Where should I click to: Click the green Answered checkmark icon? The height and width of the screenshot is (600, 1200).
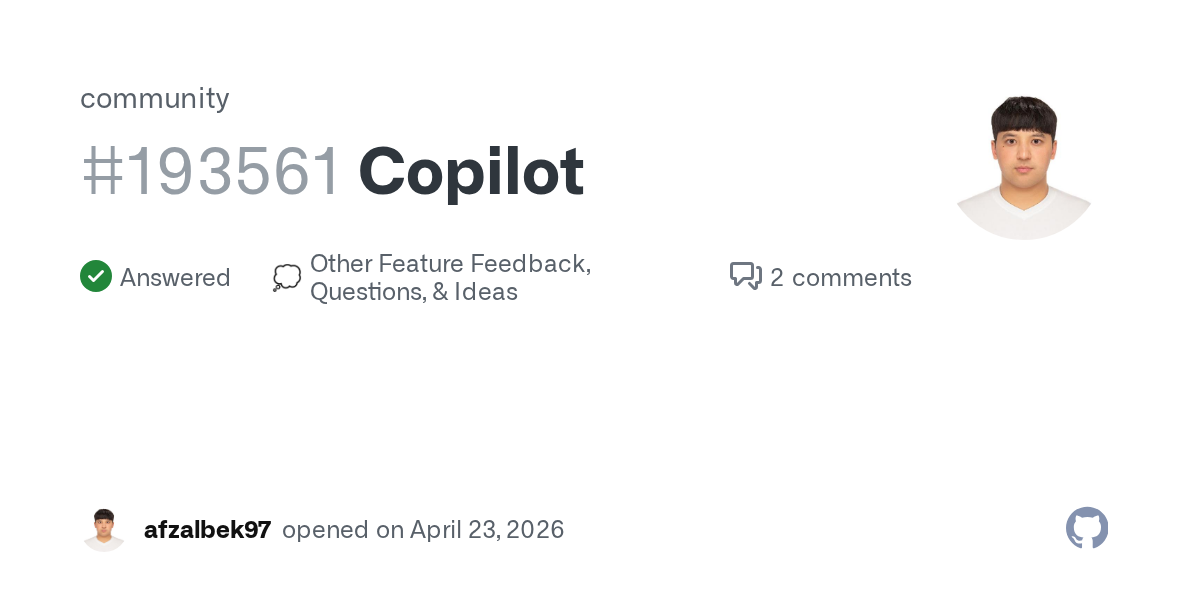tap(96, 277)
